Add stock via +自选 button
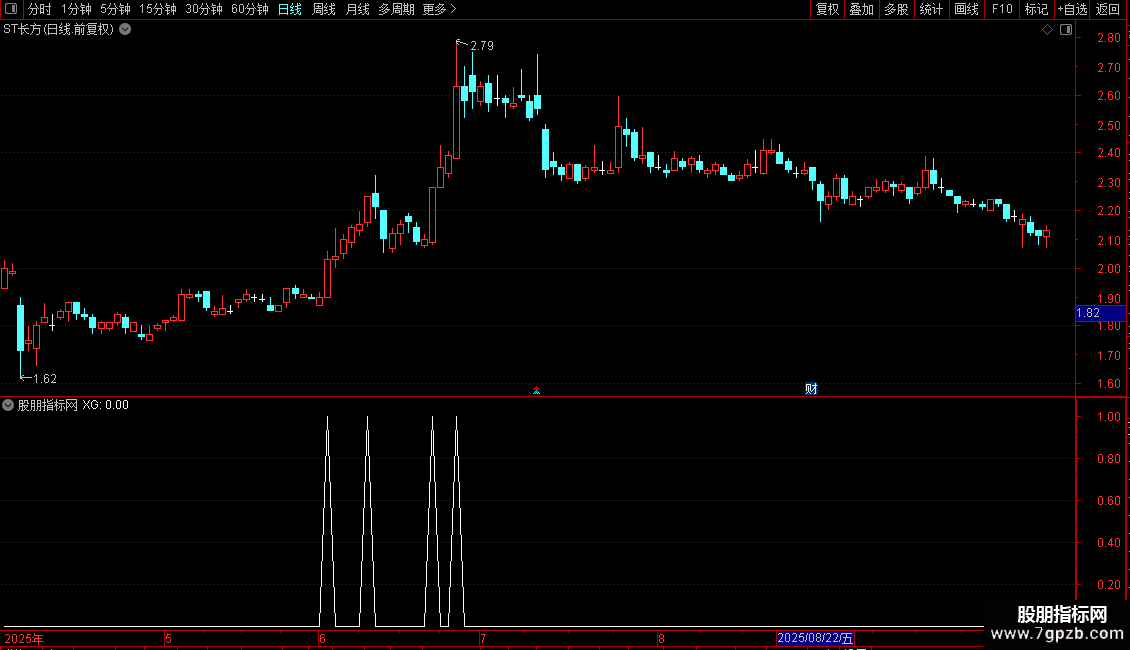Viewport: 1130px width, 650px height. [x=1072, y=9]
